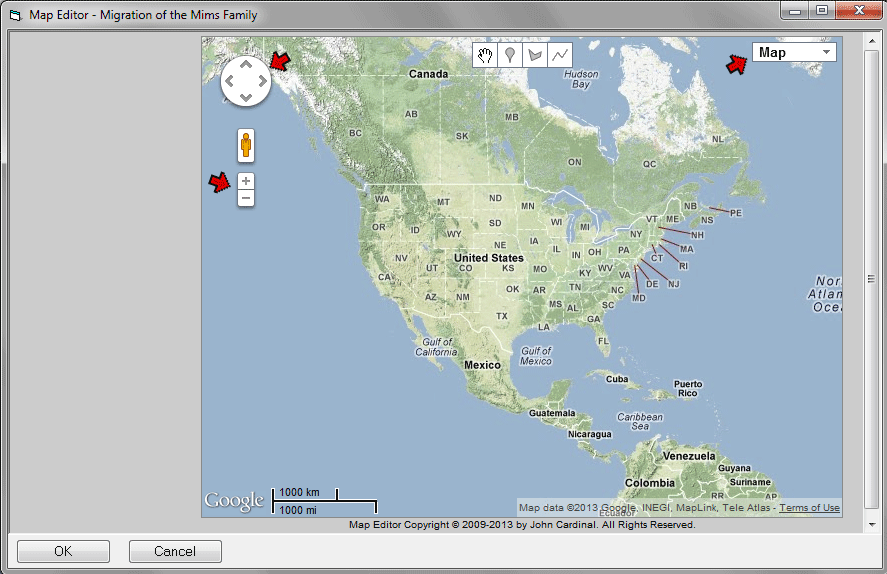Click the Colombia label on map
887x574 pixels.
click(650, 483)
